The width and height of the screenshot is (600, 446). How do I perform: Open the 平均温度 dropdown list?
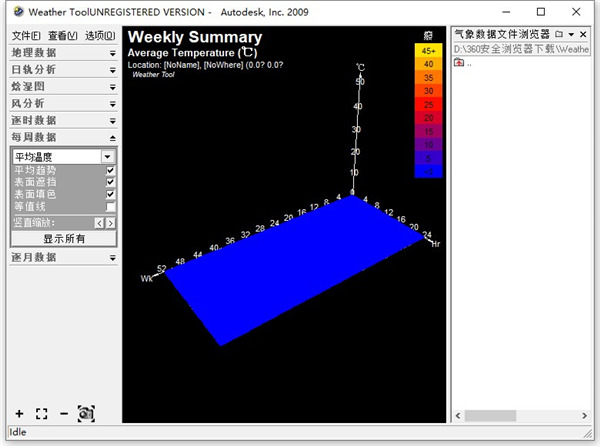(x=107, y=157)
